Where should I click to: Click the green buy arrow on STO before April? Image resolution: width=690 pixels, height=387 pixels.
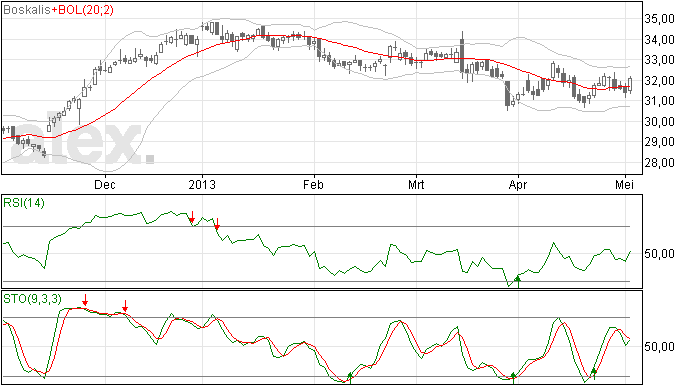click(513, 378)
